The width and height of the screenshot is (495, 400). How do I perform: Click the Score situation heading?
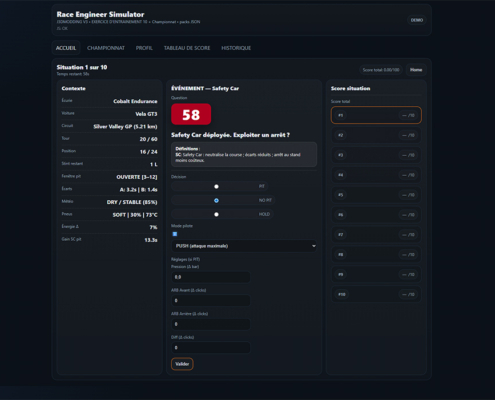[x=350, y=88]
